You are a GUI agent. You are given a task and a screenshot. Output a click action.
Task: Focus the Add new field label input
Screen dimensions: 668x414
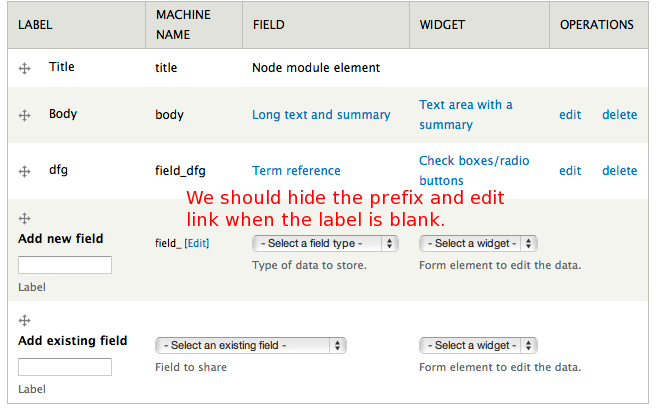click(x=65, y=265)
